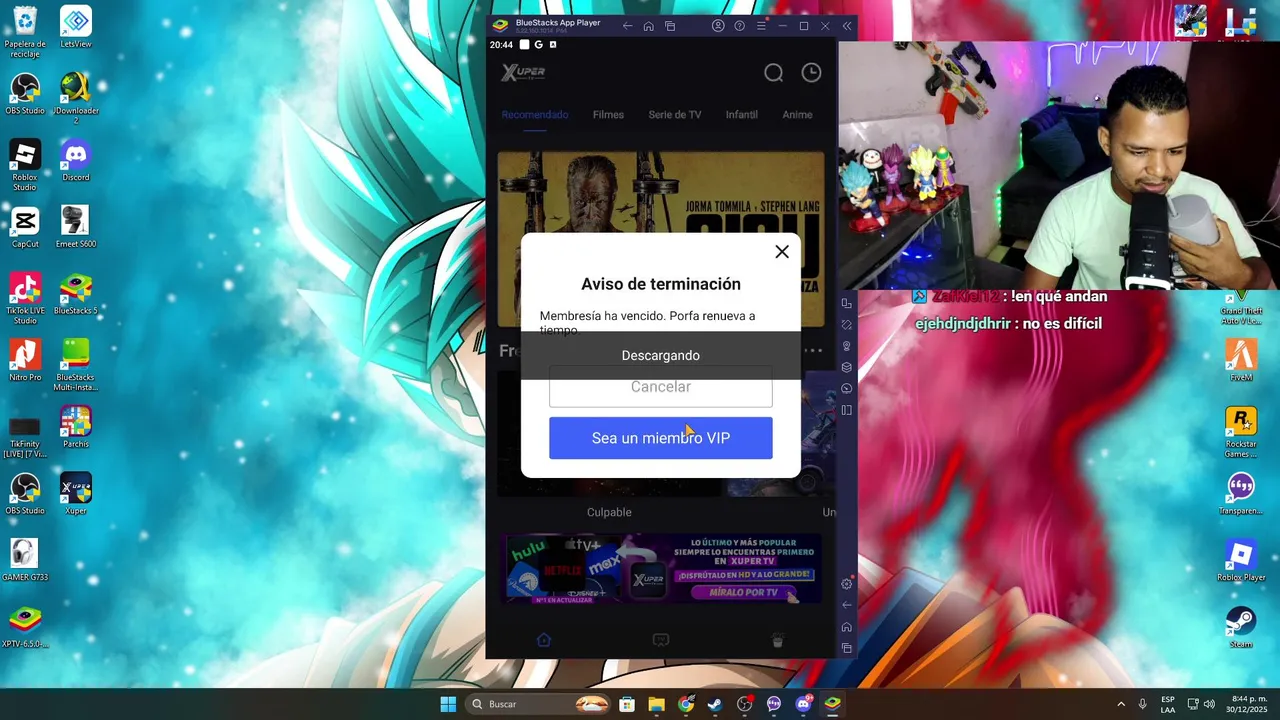Launch the top OBS Studio desktop shortcut
This screenshot has width=1280, height=720.
pos(25,94)
